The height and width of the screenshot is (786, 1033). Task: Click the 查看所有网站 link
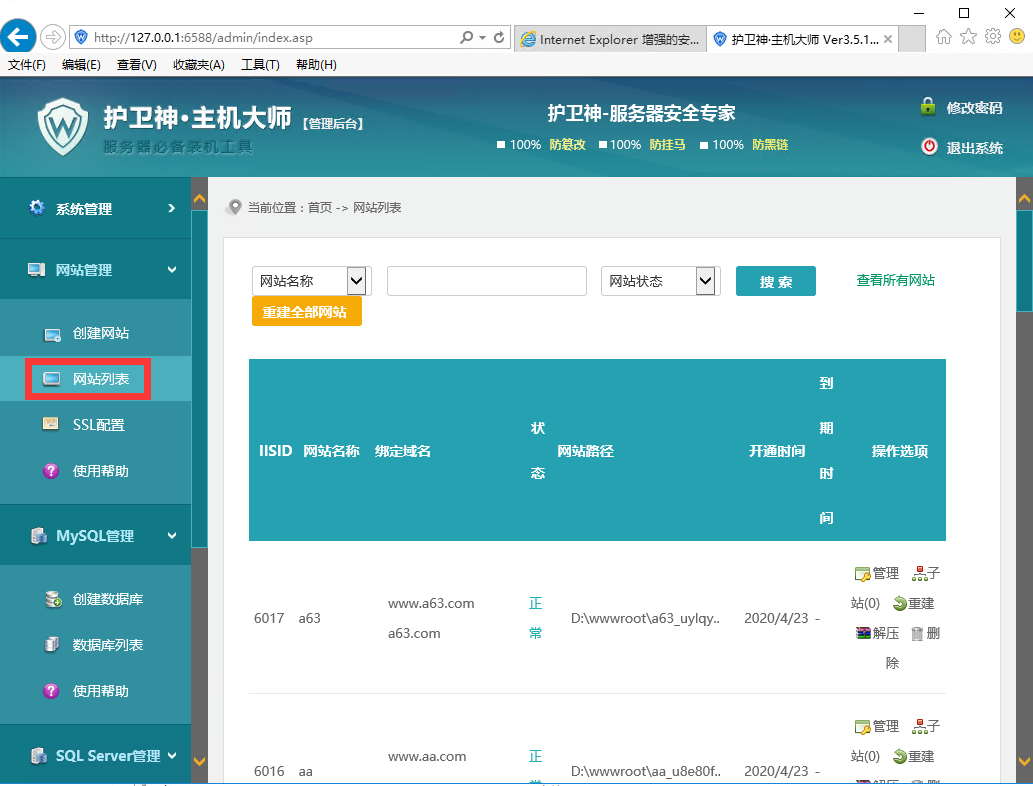[895, 280]
